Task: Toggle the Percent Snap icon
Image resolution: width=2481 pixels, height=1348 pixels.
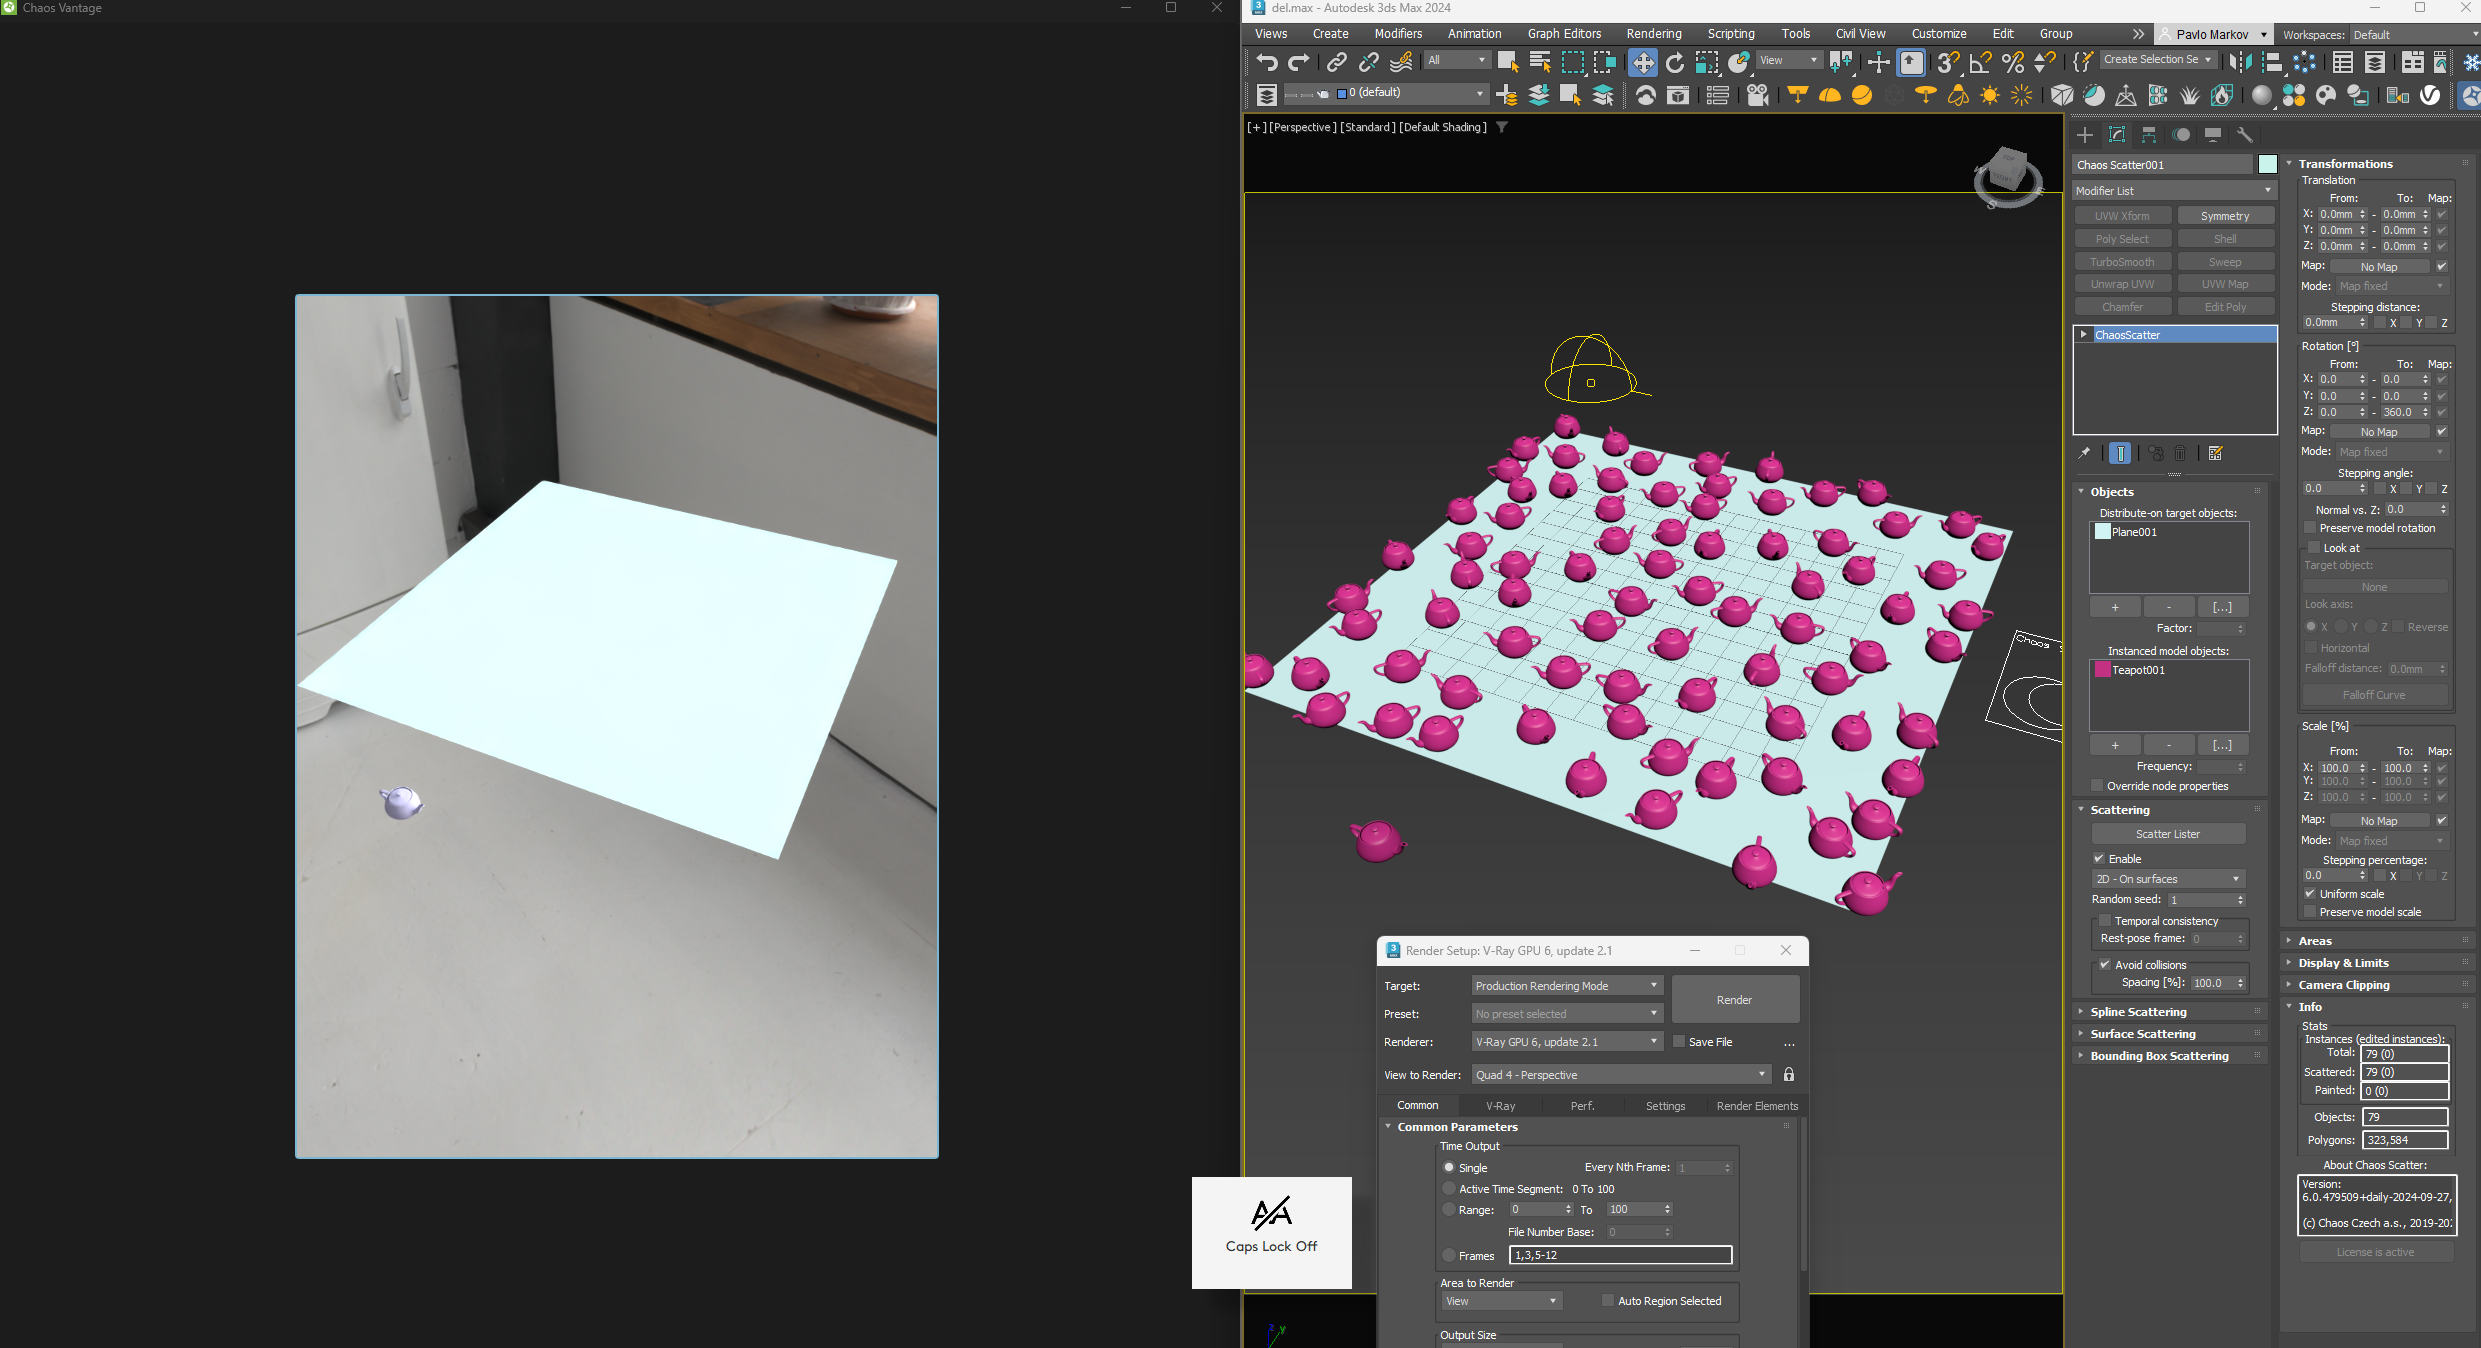Action: point(2013,63)
